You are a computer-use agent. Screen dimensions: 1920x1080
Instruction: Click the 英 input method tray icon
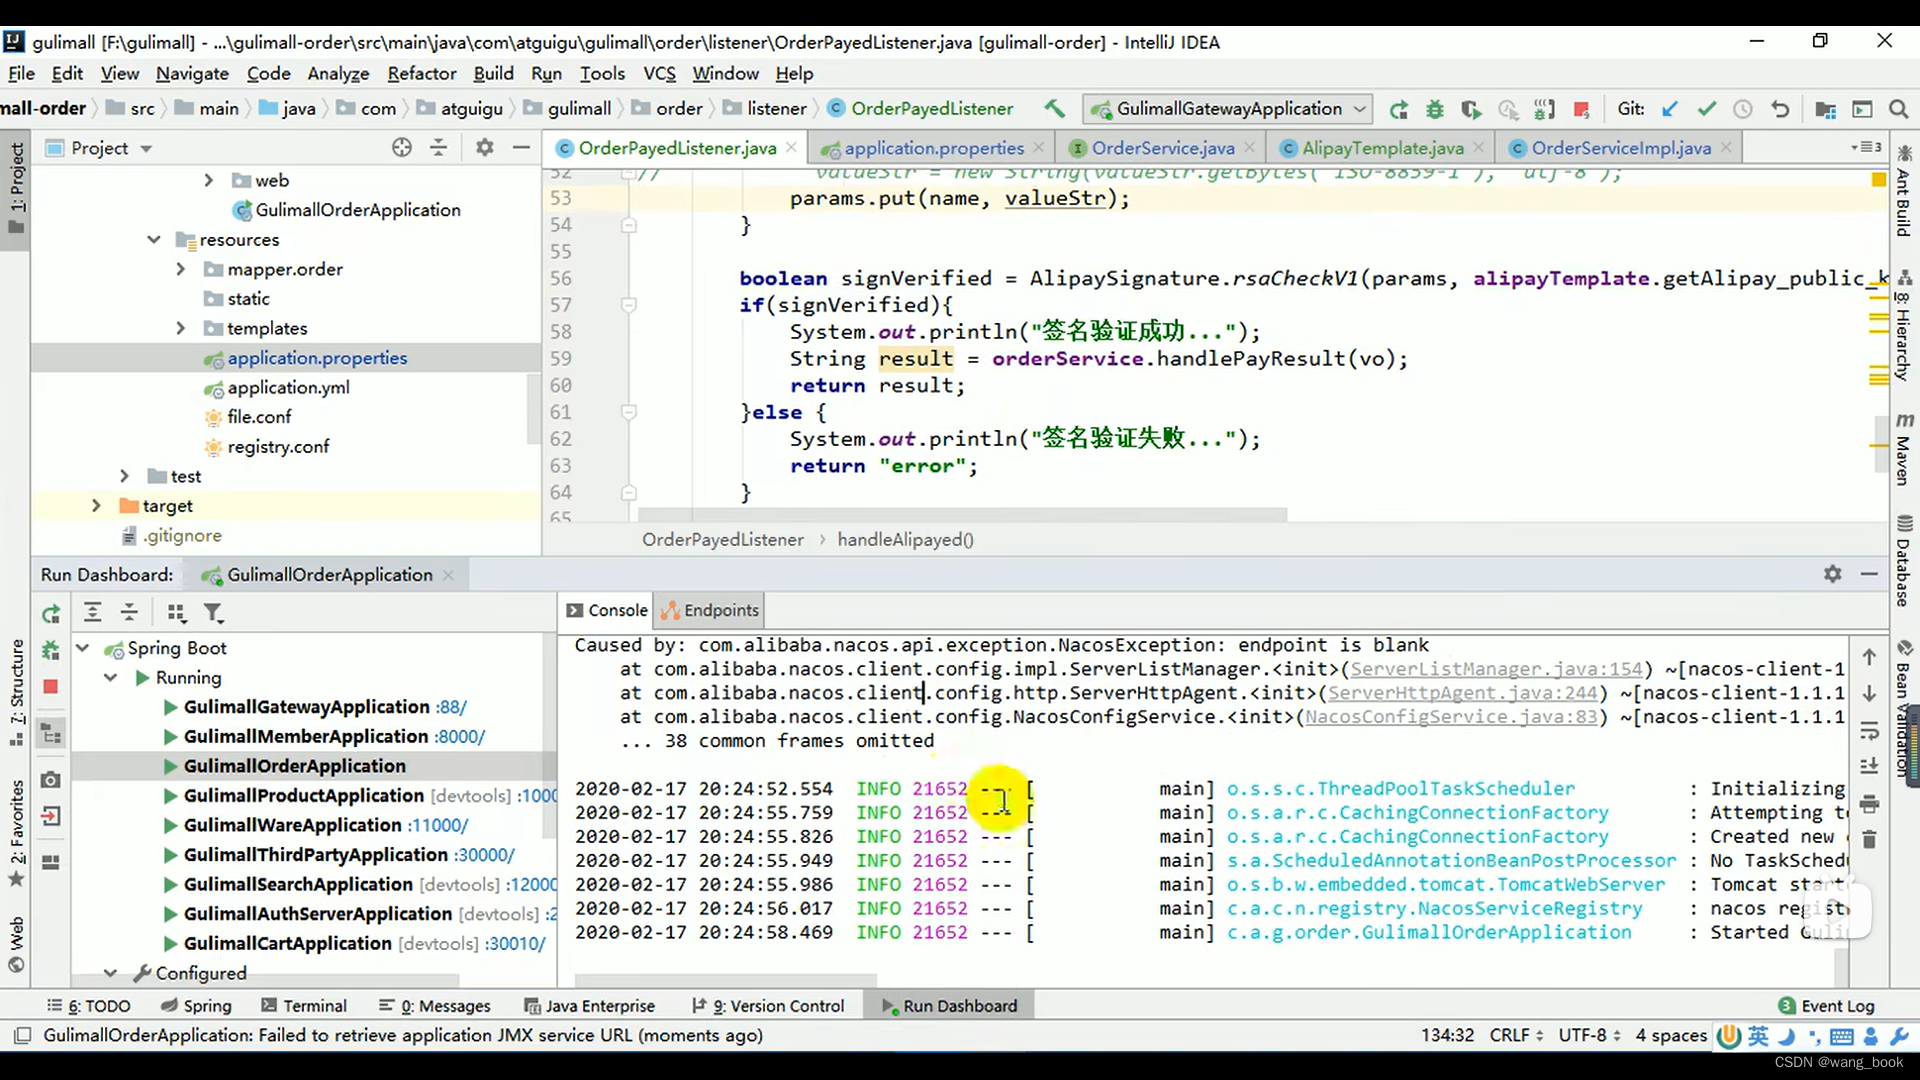coord(1758,1037)
